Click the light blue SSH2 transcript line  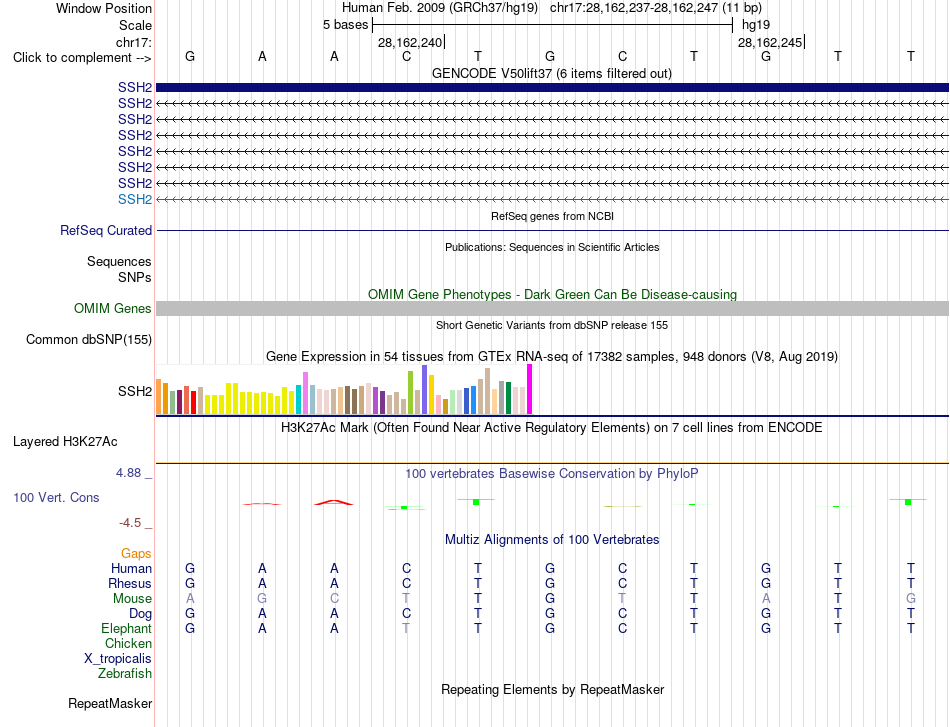pos(552,199)
